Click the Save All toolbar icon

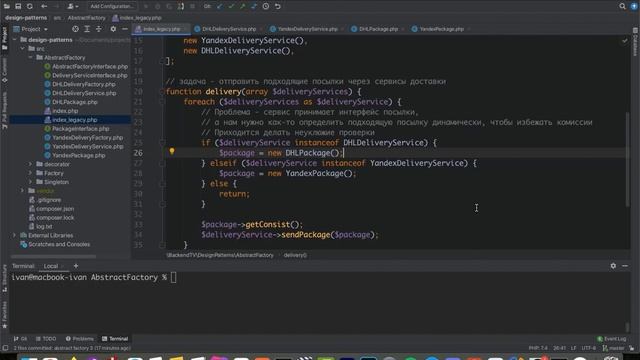[x=18, y=6]
